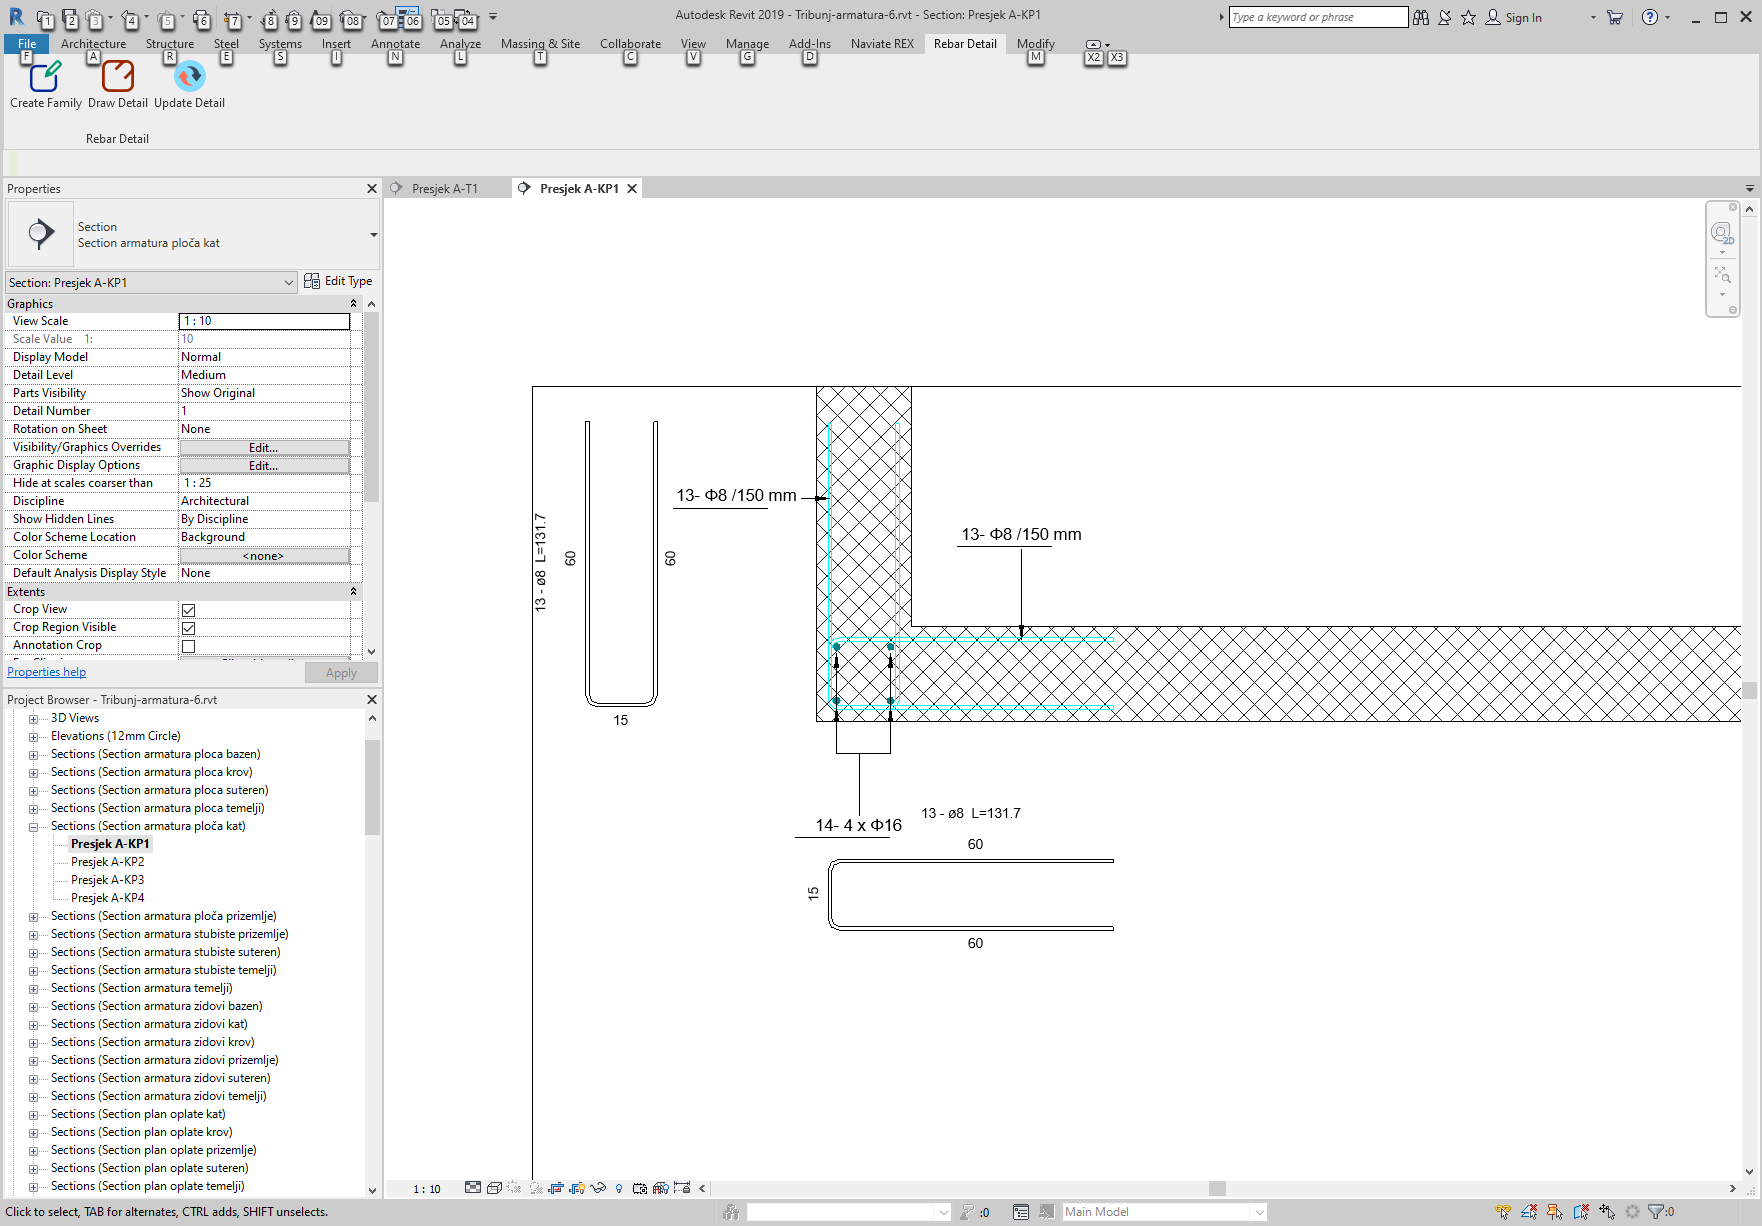
Task: Save the project from Quick Access Toolbar
Action: point(71,17)
